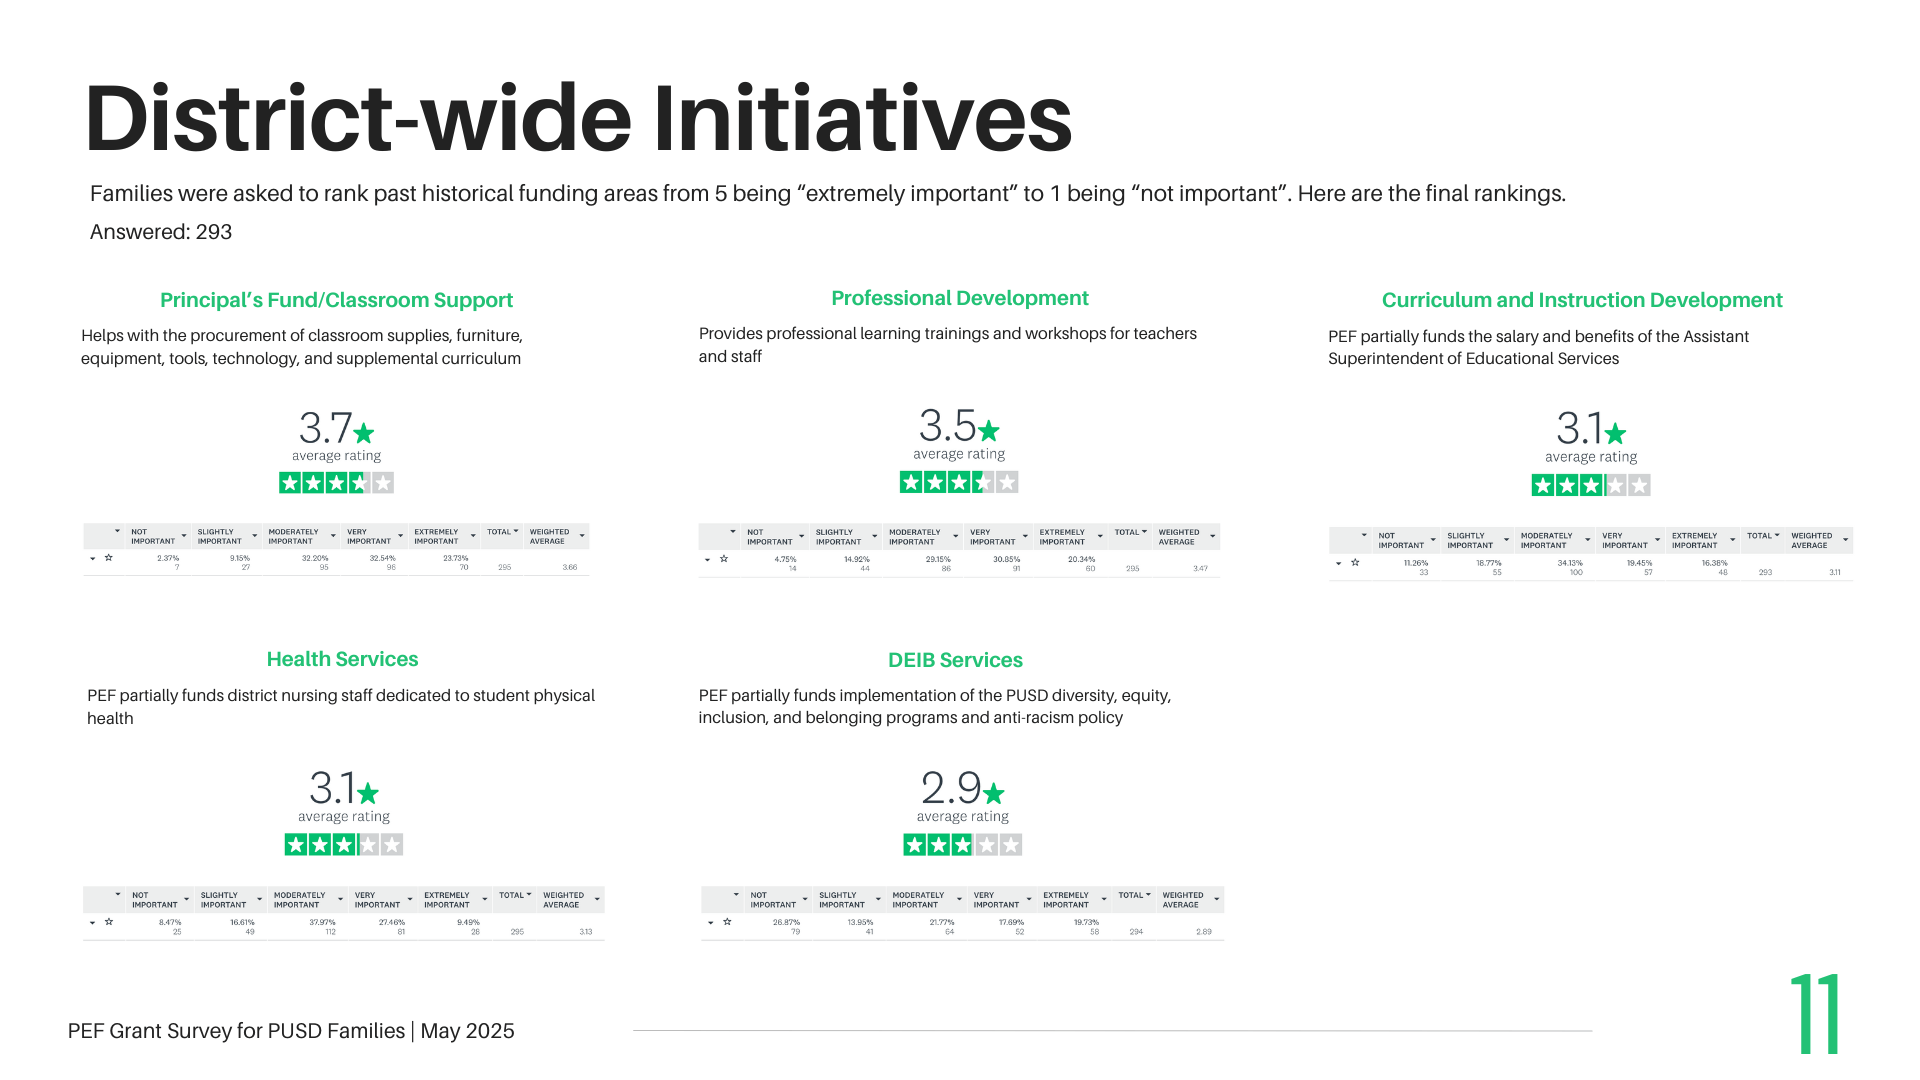Toggle the row arrow in the Principal's Fund table

tap(93, 558)
